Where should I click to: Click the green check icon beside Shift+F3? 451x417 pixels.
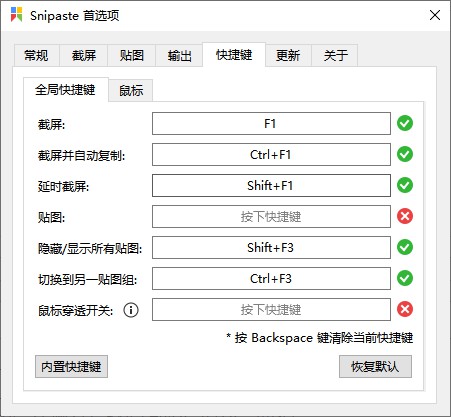pos(405,247)
